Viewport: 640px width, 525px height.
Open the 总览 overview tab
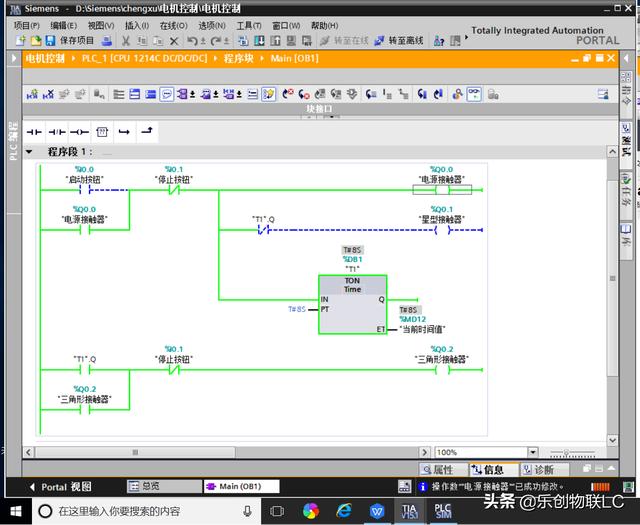pyautogui.click(x=164, y=486)
